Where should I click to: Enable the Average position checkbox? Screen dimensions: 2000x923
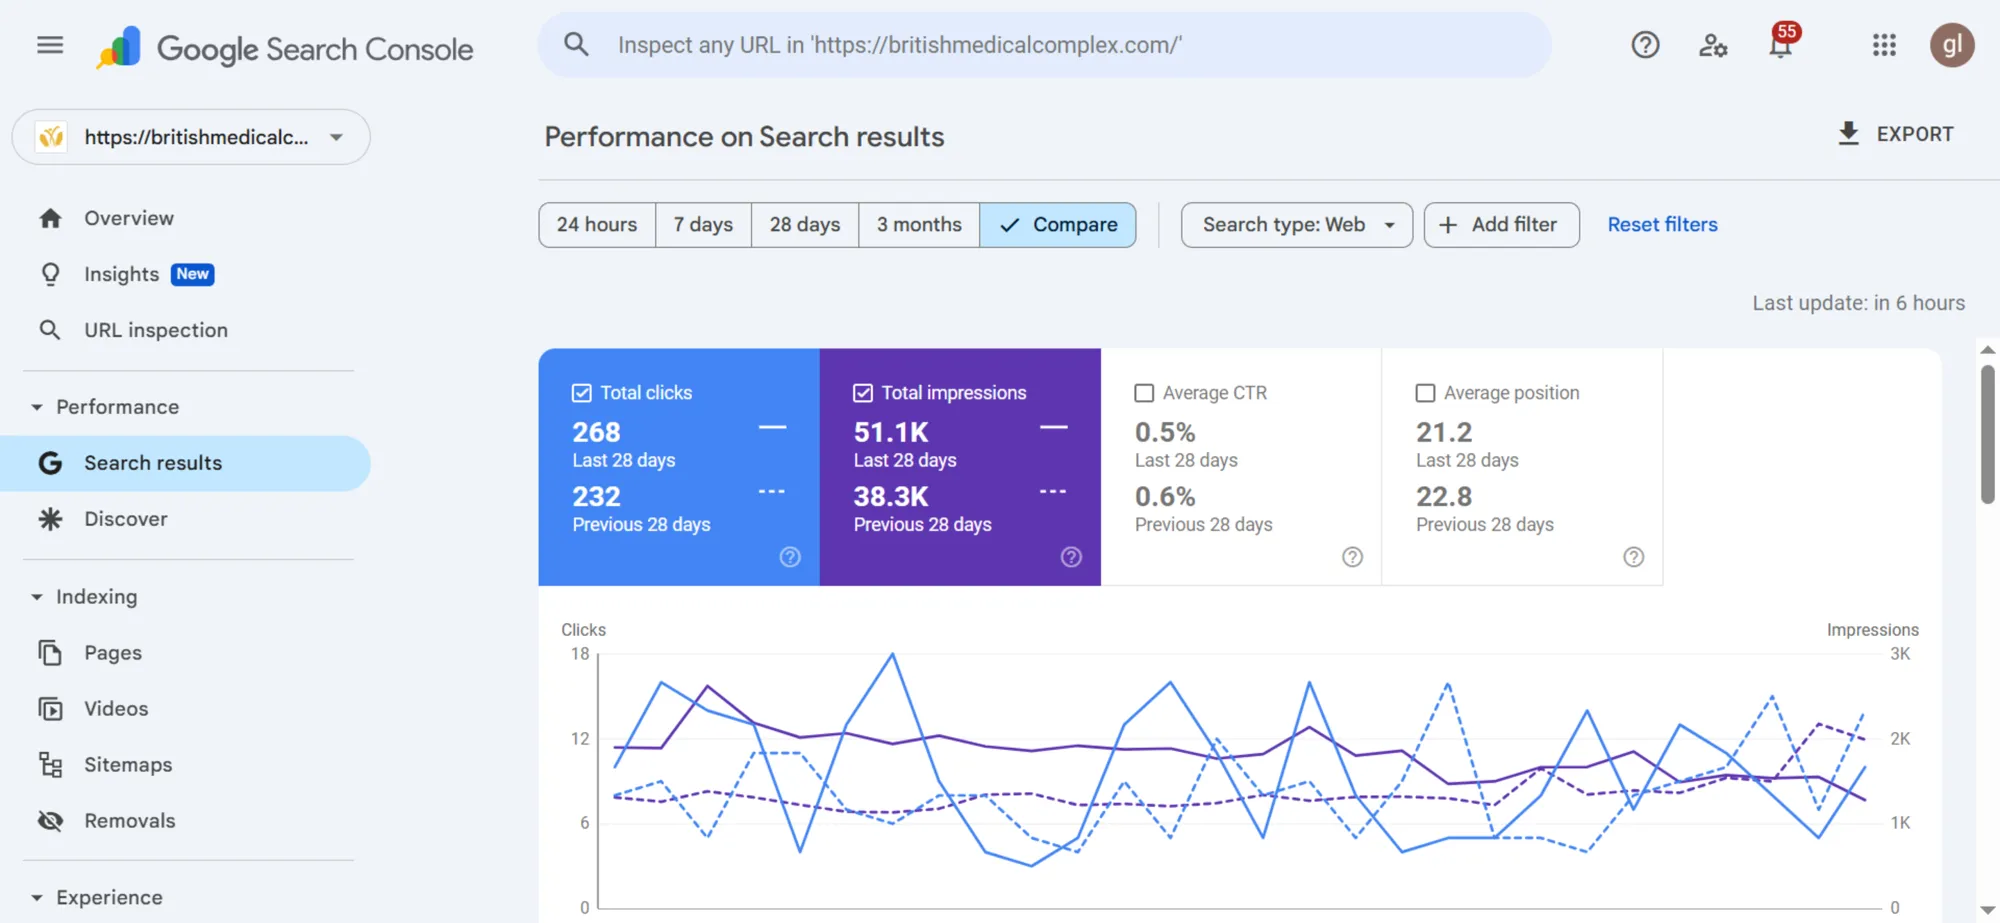click(1425, 393)
